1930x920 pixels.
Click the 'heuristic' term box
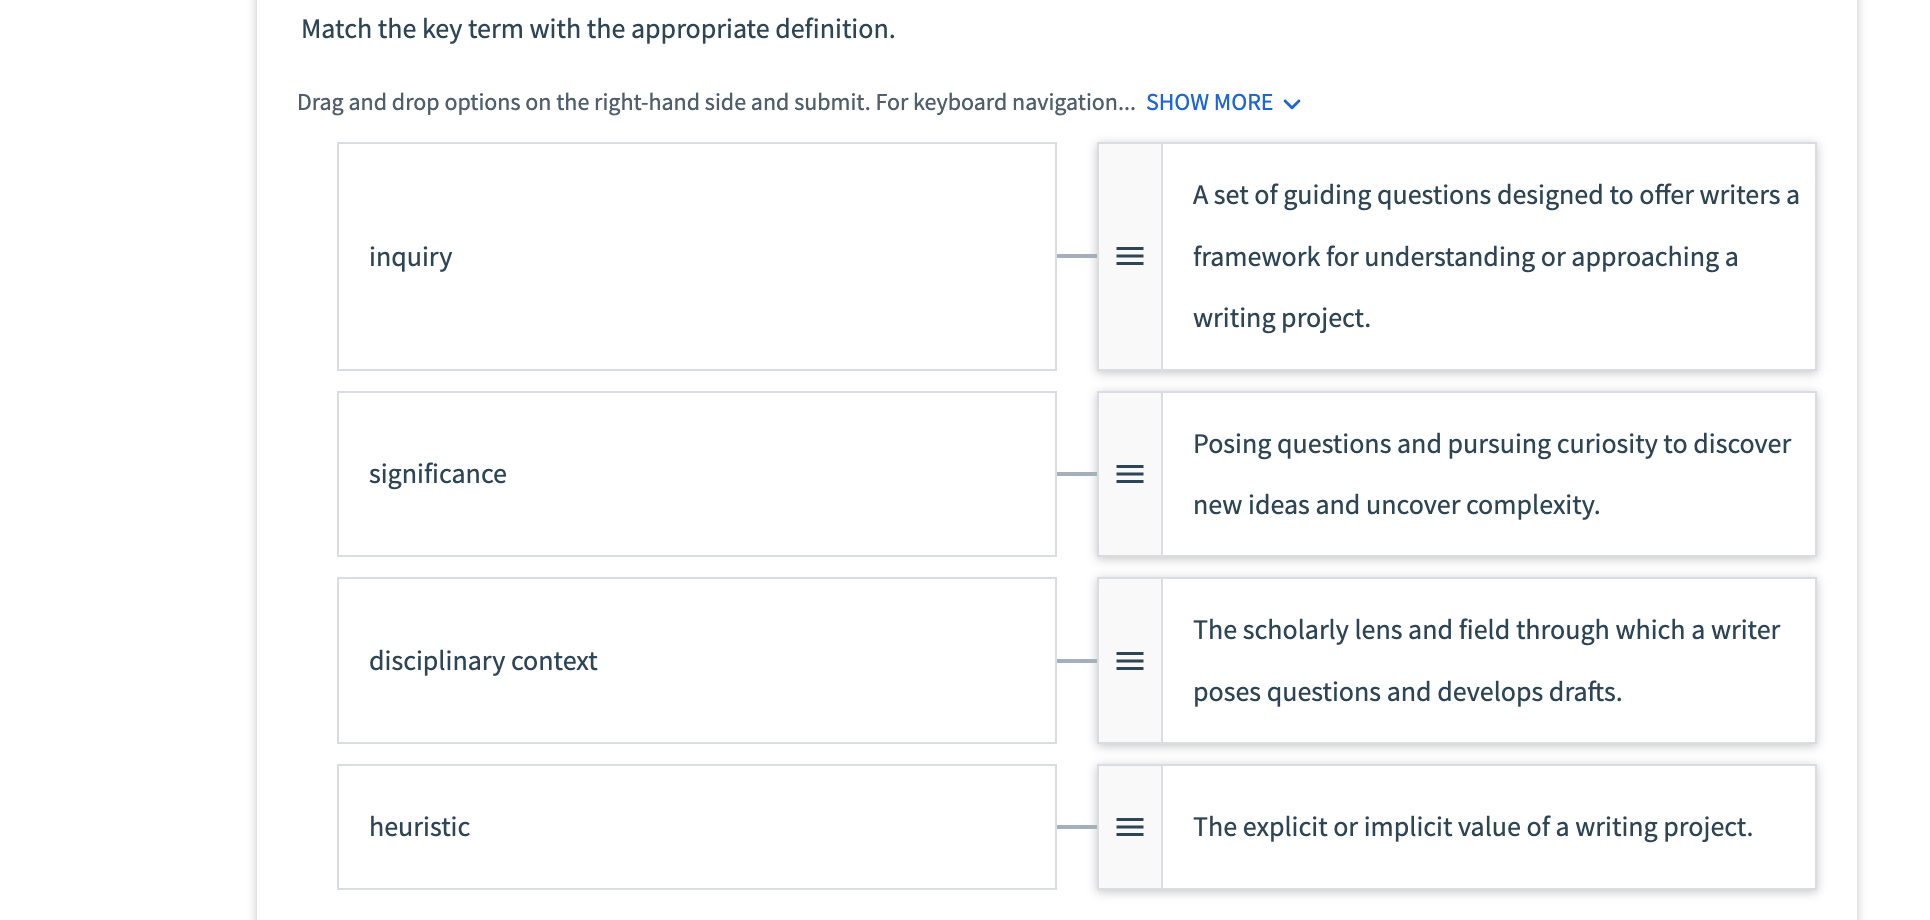[696, 827]
